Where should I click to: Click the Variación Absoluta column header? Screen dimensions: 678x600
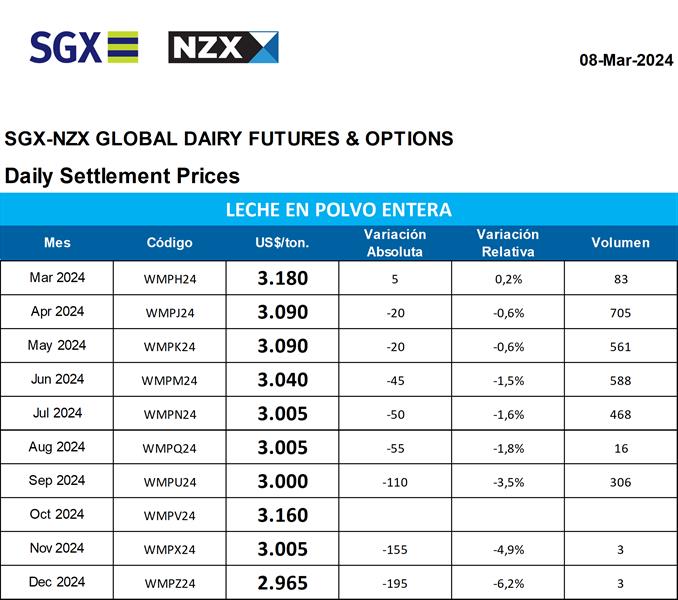[x=395, y=242]
